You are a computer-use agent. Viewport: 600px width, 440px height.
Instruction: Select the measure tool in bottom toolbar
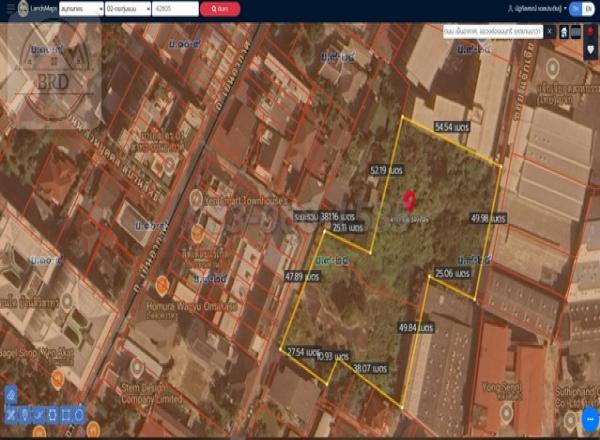(x=11, y=414)
